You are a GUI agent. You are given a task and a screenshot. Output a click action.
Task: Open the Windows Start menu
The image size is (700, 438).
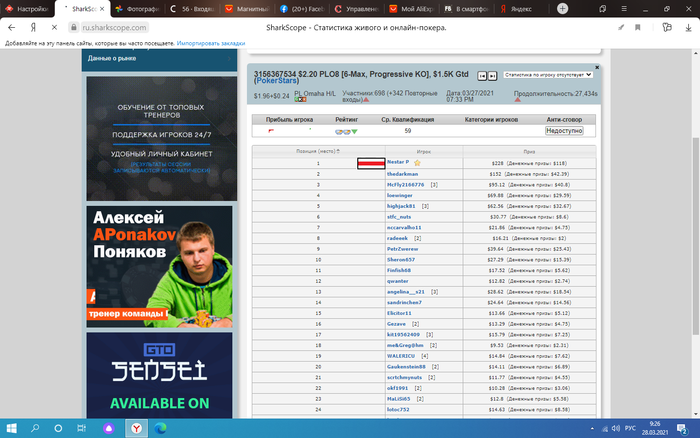click(x=12, y=428)
